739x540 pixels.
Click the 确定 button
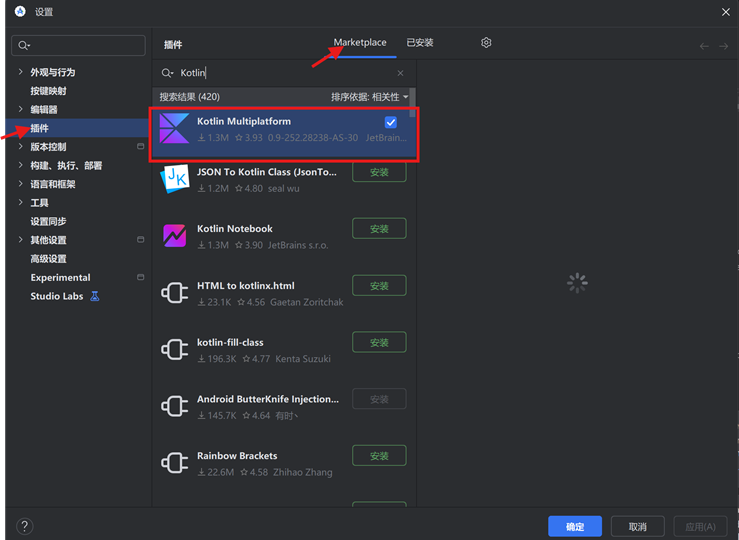pos(575,526)
